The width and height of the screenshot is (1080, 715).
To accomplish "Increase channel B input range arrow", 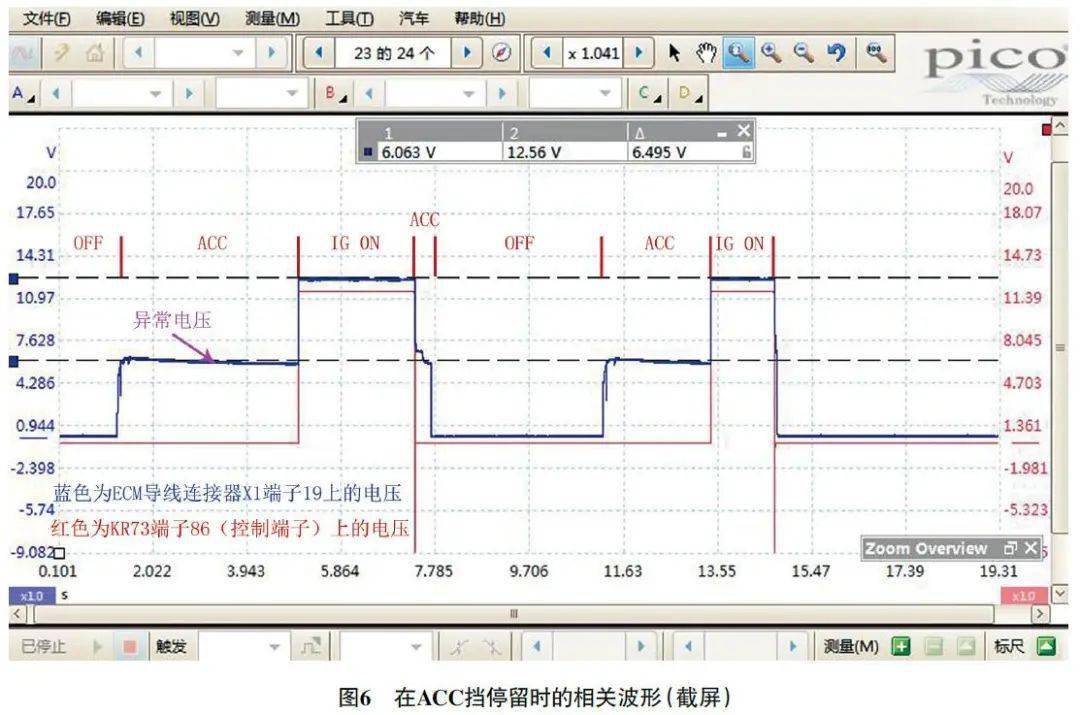I will pos(502,94).
